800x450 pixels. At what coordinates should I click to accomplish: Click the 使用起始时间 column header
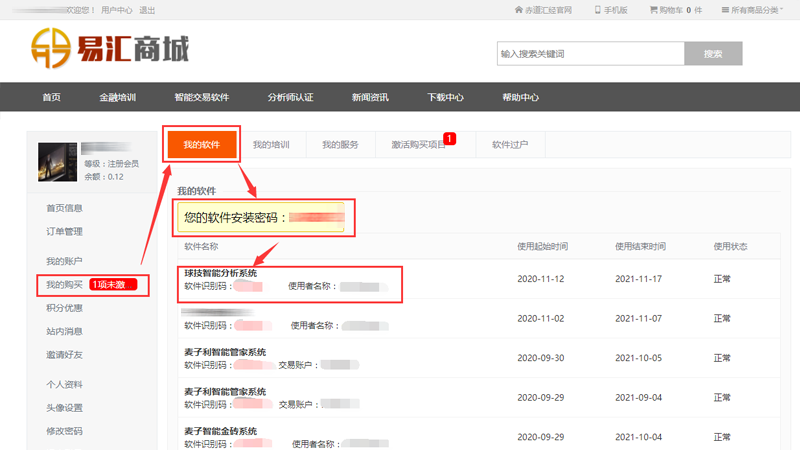pos(542,246)
